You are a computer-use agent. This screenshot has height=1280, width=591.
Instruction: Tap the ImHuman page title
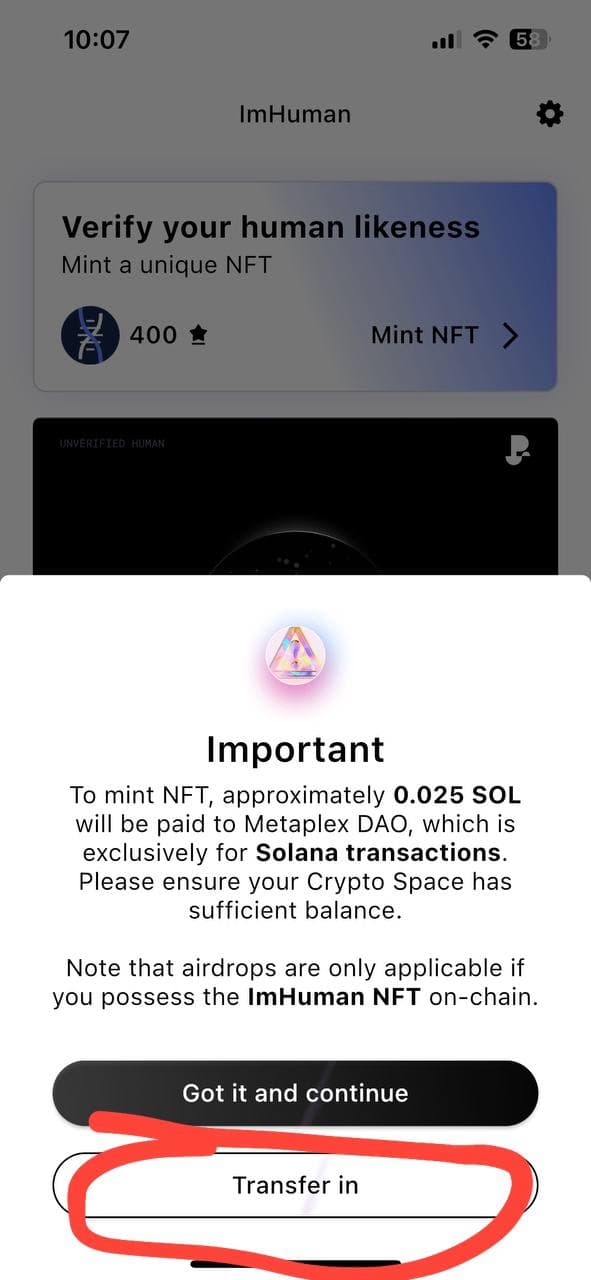pos(295,114)
